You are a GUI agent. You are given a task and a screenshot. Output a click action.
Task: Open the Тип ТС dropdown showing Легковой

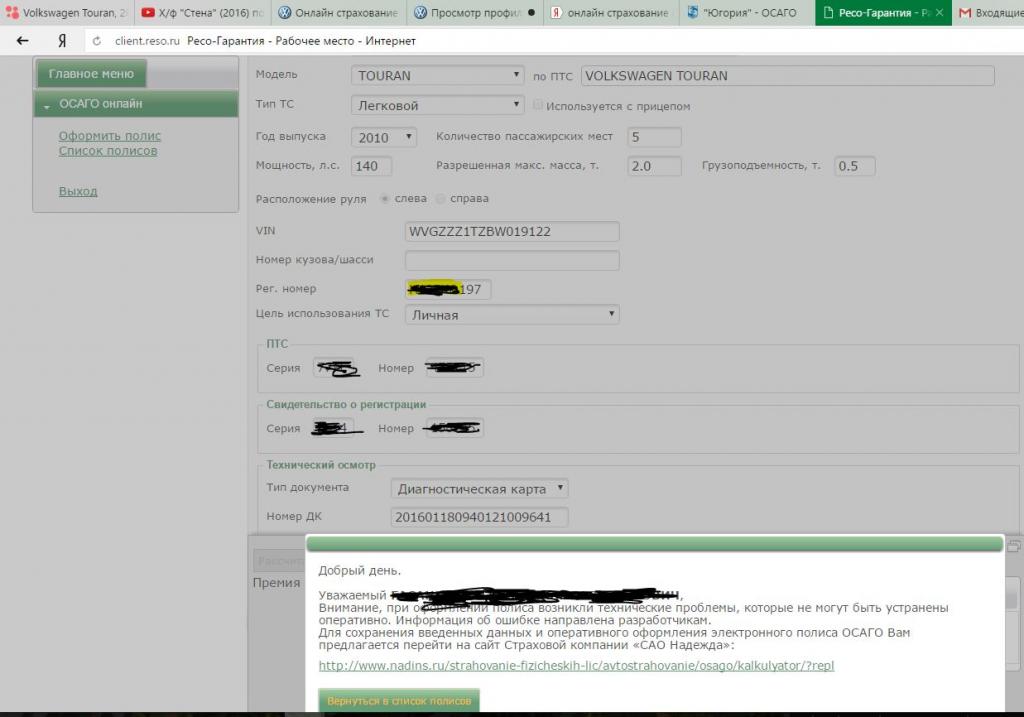438,105
